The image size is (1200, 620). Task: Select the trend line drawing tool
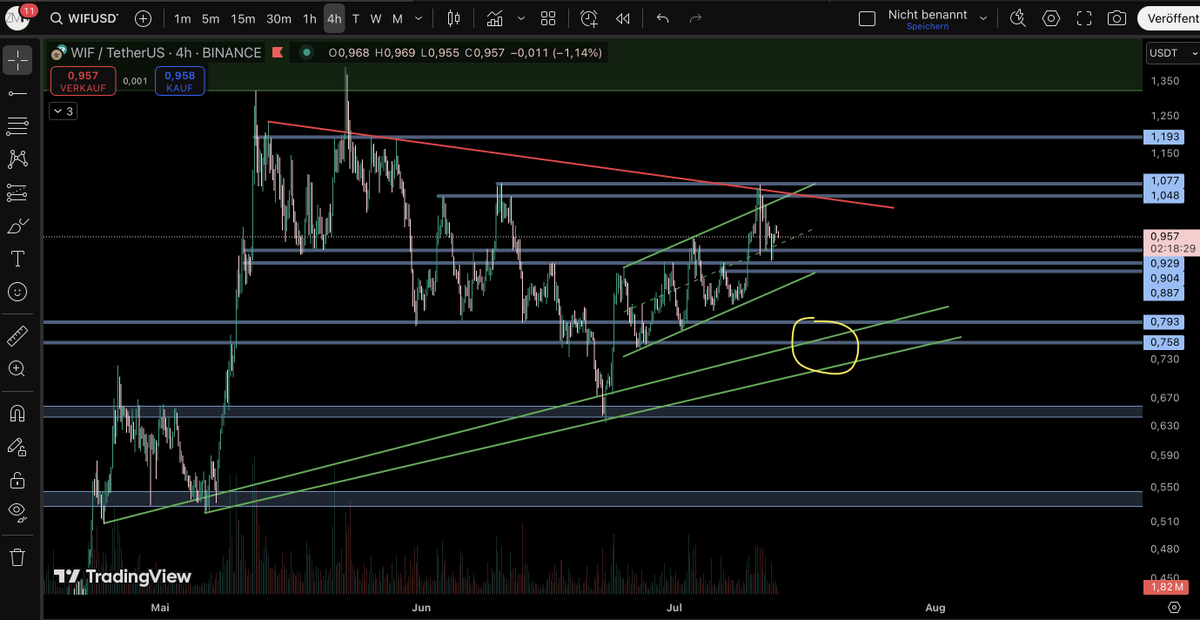[17, 93]
